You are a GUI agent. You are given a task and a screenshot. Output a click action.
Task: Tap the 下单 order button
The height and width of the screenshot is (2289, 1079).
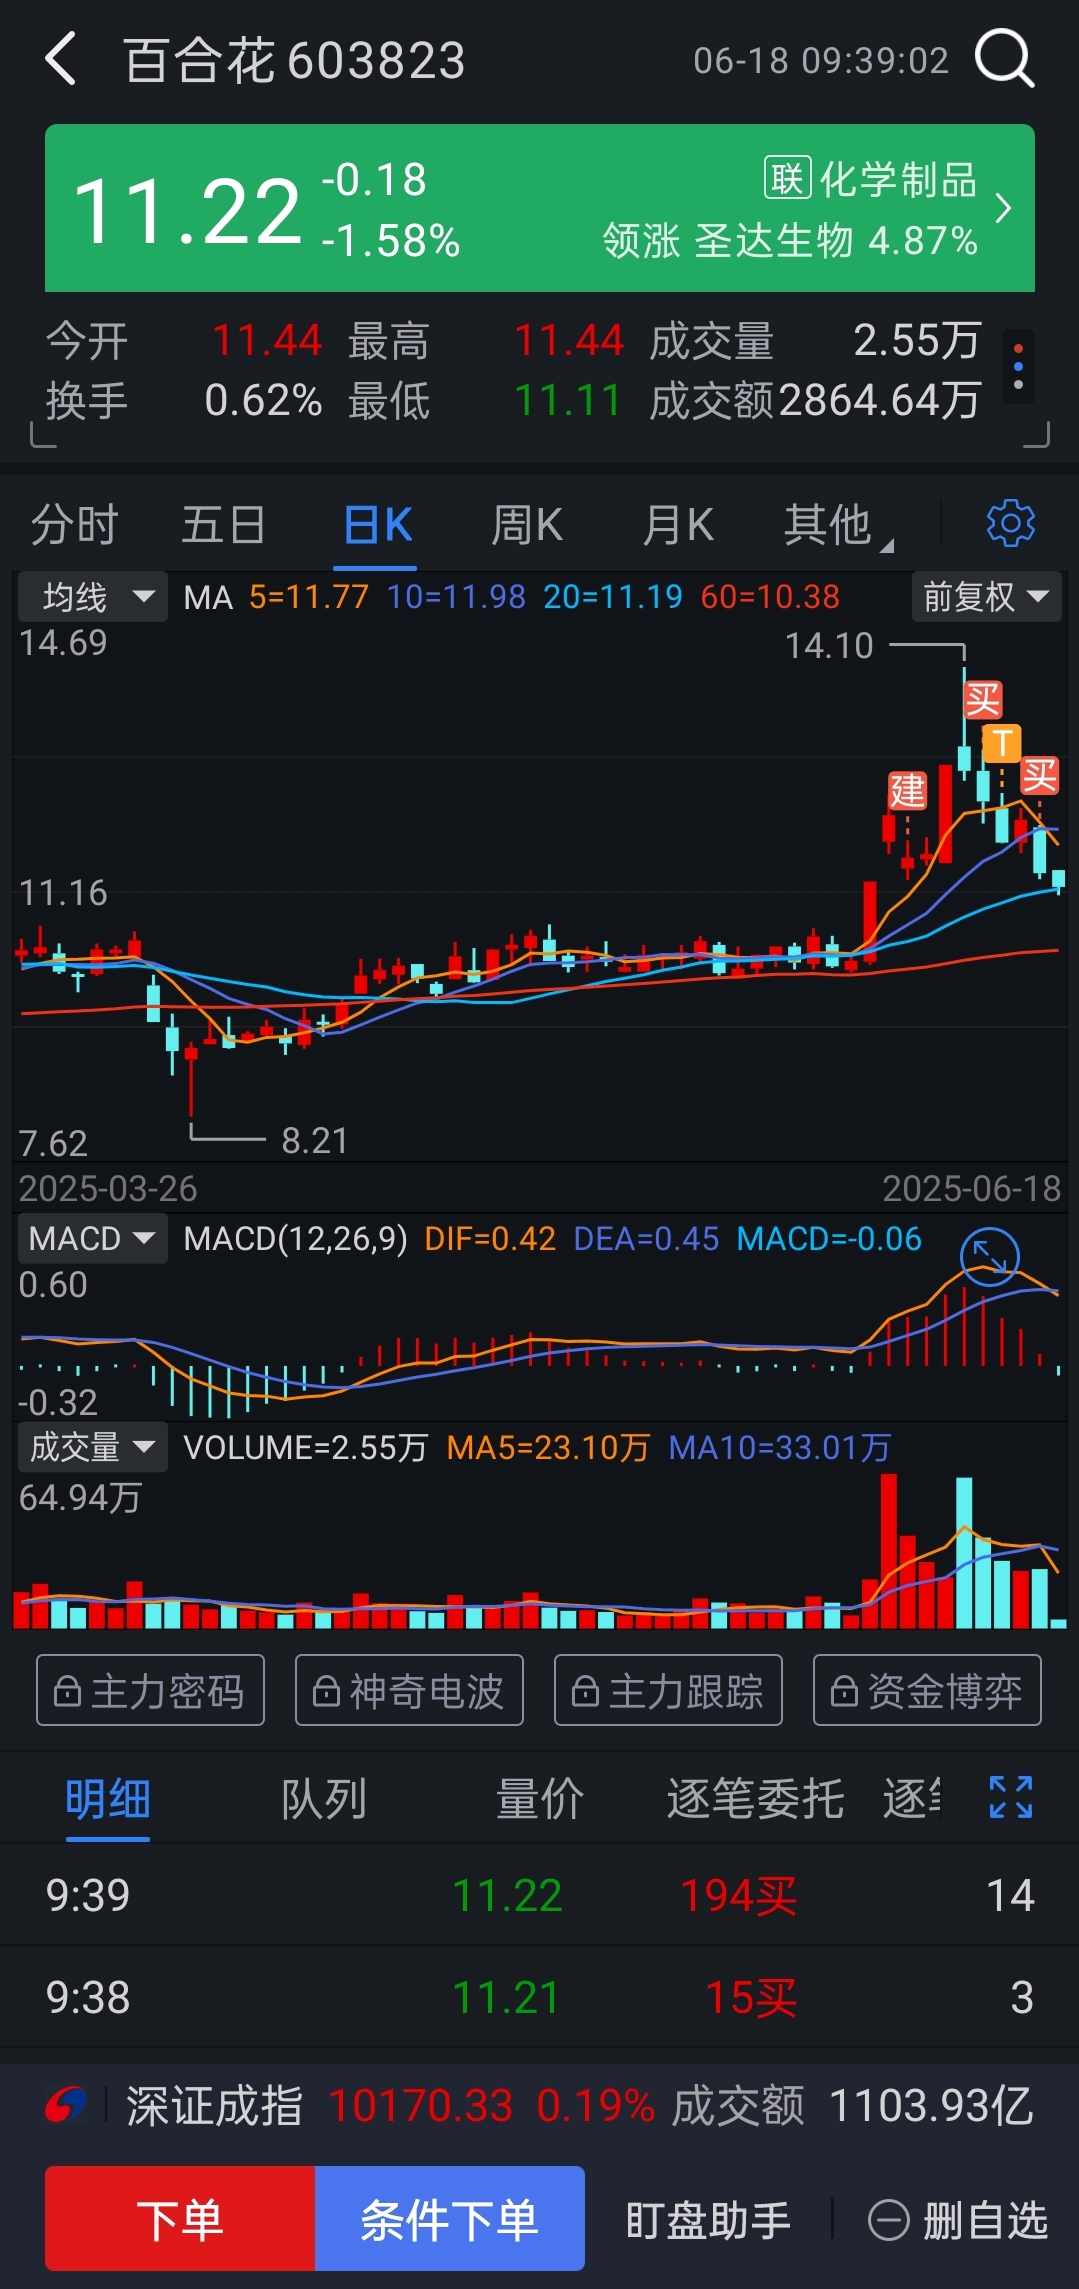(180, 2219)
